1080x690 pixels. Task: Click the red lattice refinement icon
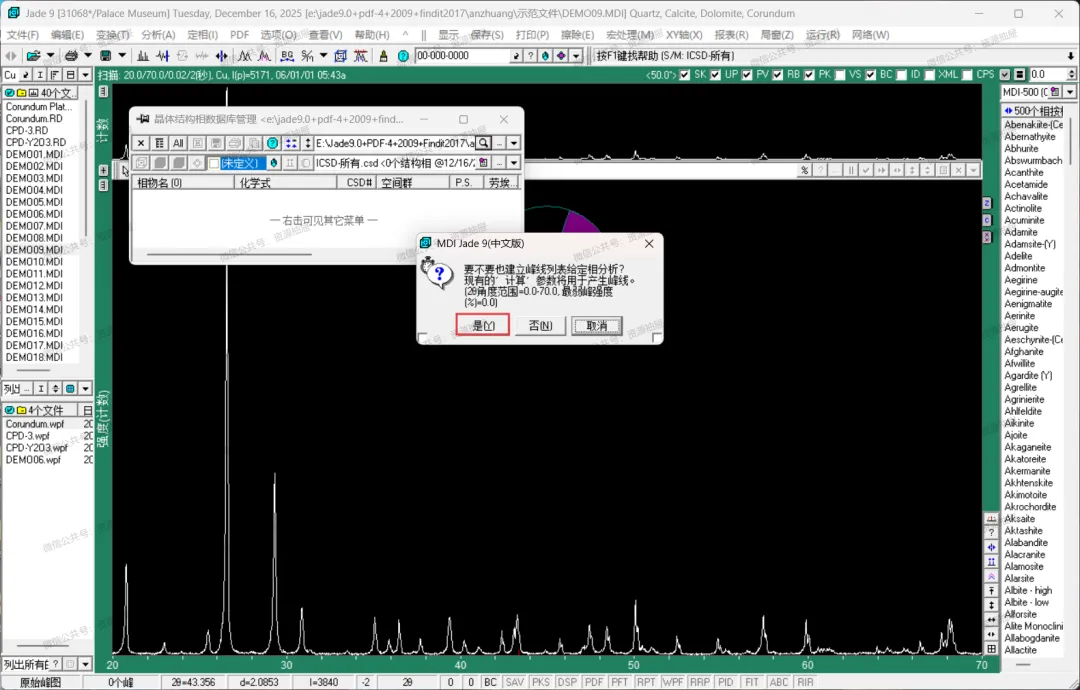click(x=360, y=56)
